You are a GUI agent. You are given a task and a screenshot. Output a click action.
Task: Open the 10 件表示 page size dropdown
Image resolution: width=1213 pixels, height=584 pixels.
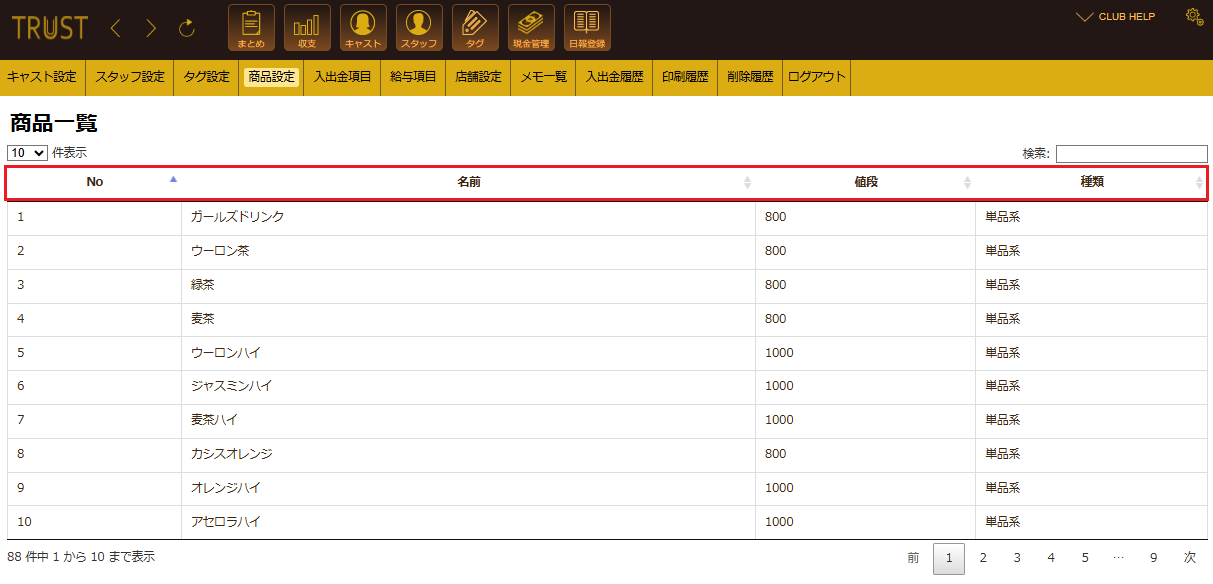click(27, 153)
